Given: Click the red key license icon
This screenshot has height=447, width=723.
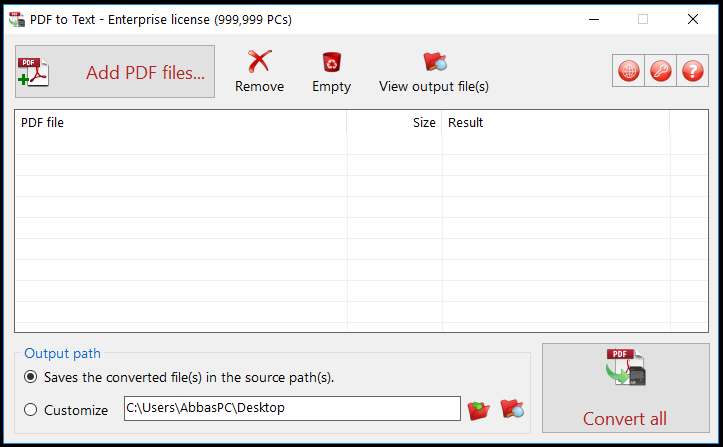Looking at the screenshot, I should pos(661,71).
